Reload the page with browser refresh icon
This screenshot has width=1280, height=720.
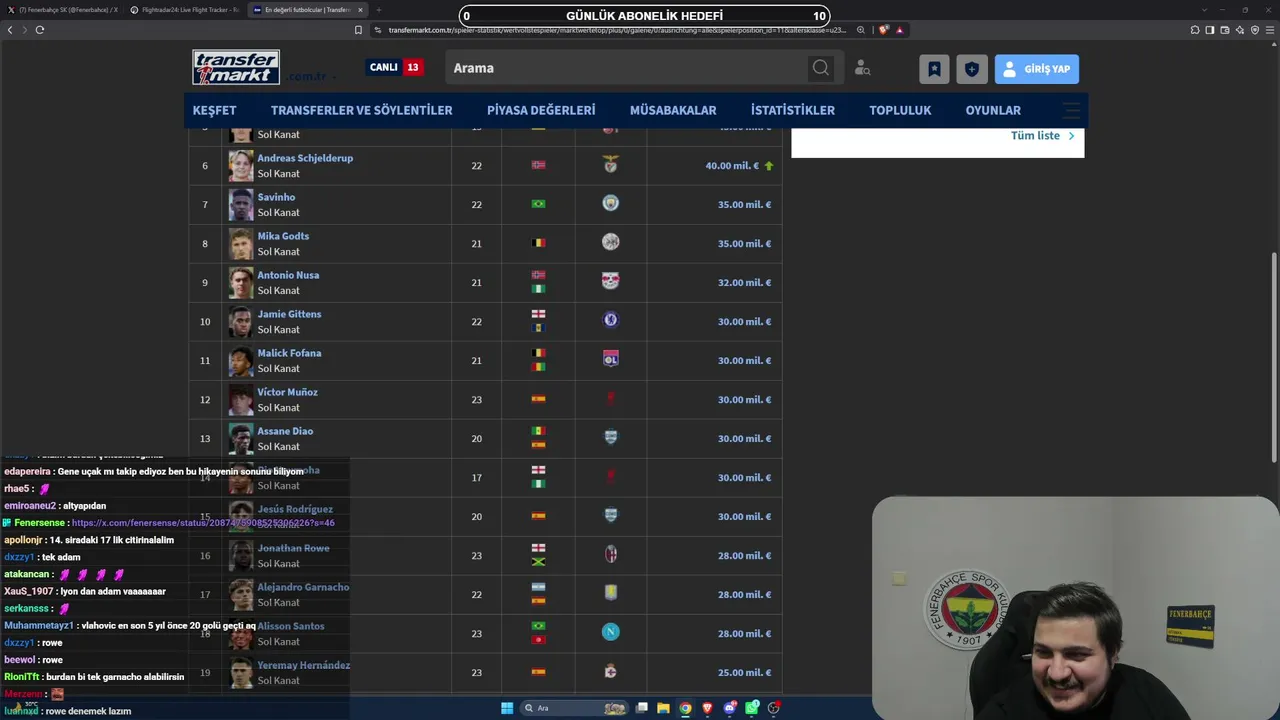coord(40,30)
